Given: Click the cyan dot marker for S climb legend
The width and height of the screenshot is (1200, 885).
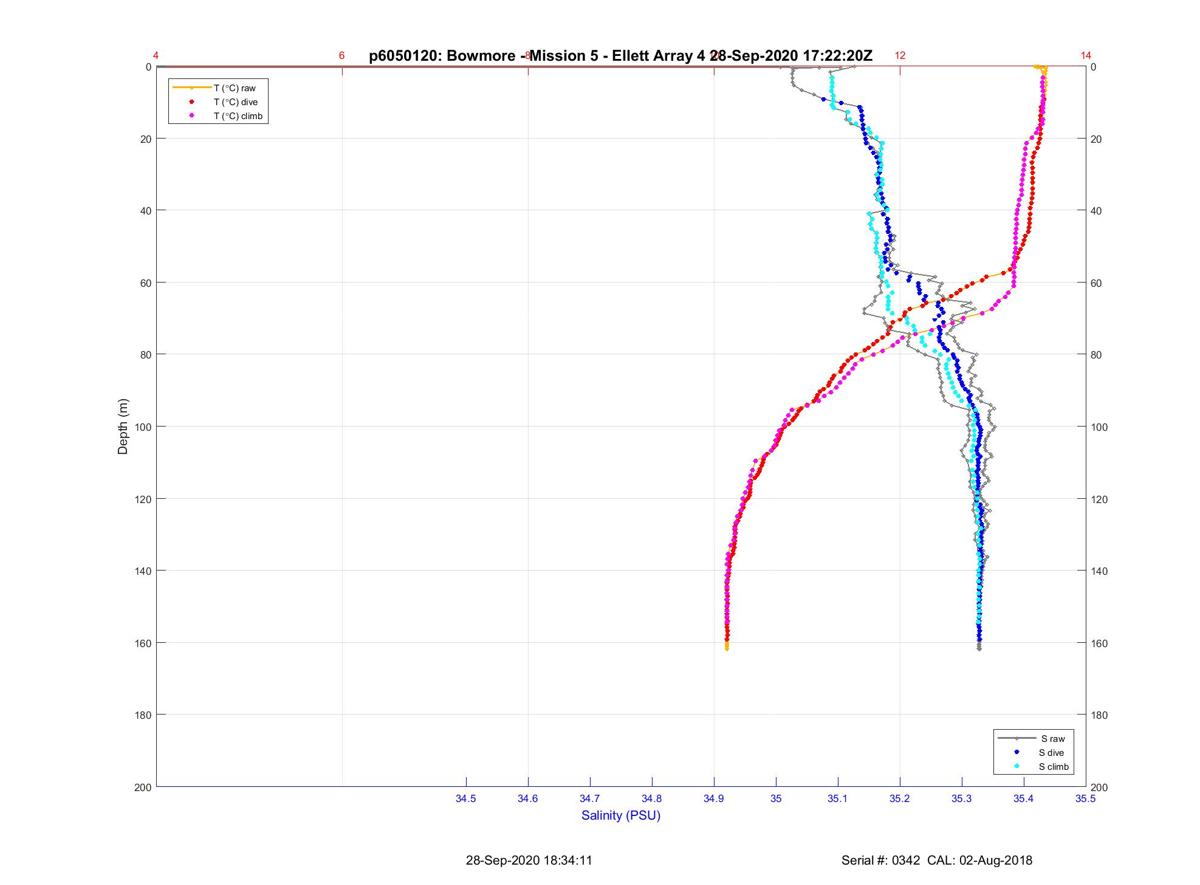Looking at the screenshot, I should [x=1017, y=766].
